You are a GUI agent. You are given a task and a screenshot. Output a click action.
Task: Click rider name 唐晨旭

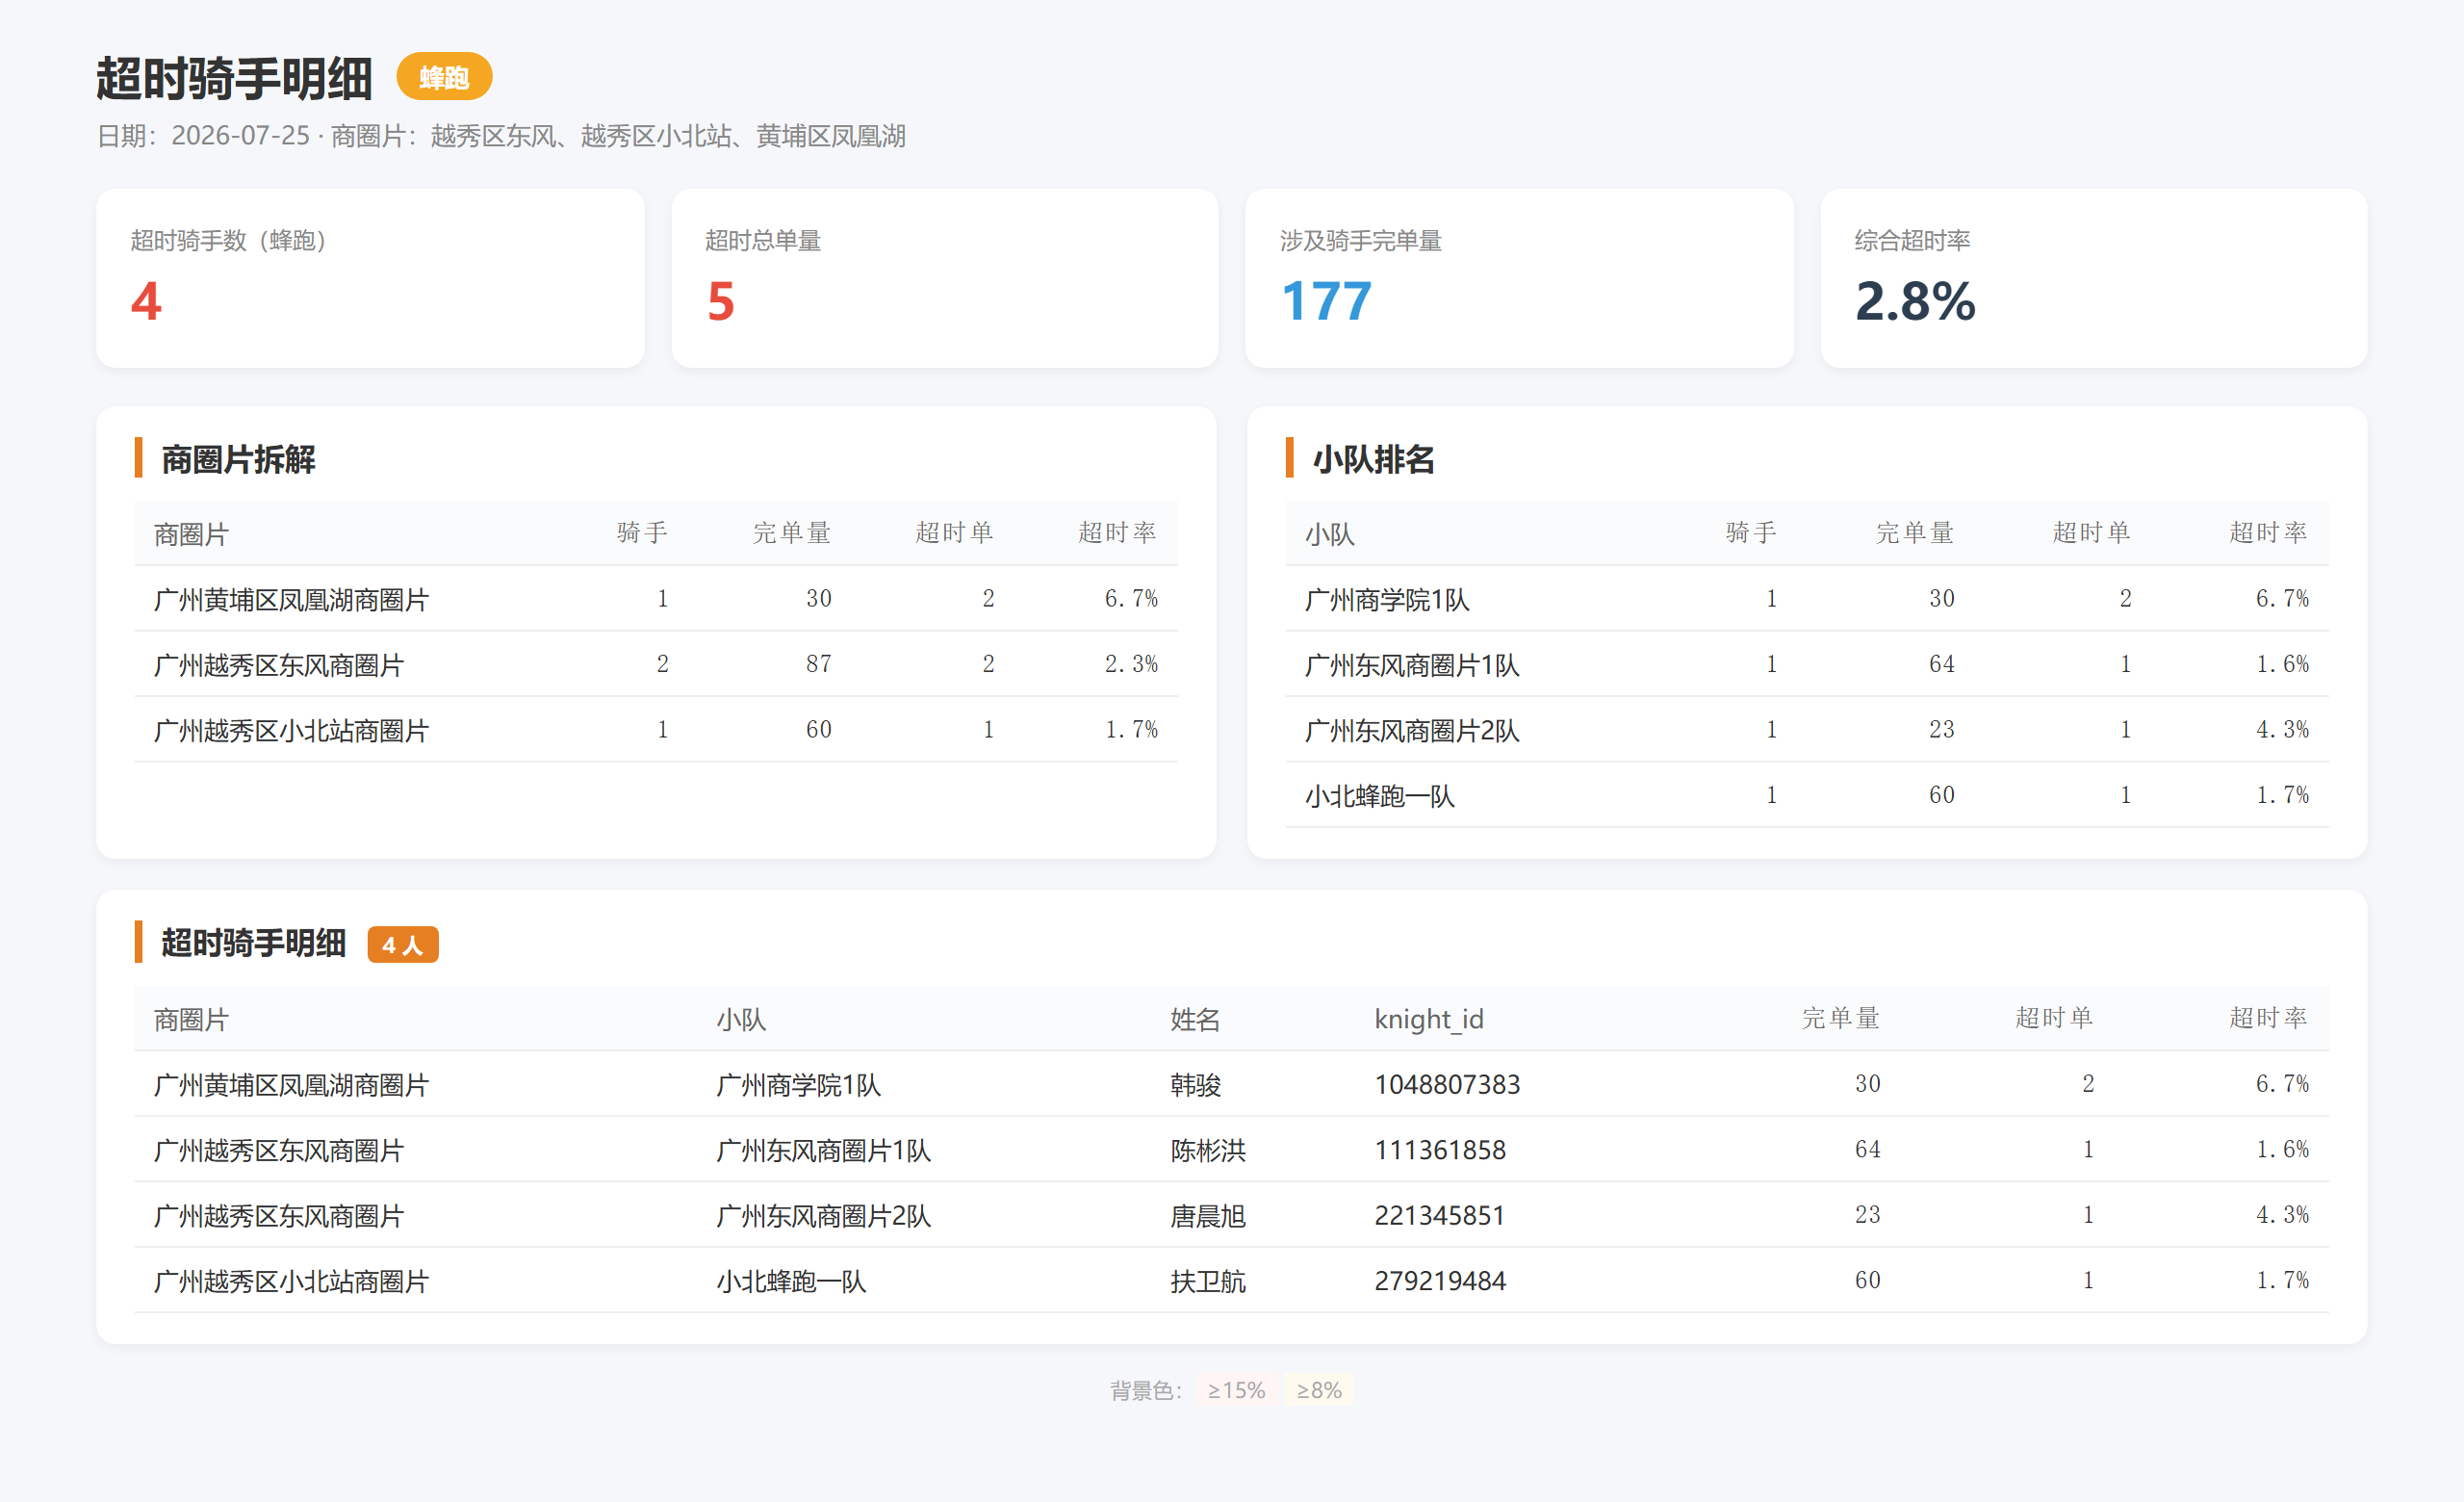click(1208, 1215)
